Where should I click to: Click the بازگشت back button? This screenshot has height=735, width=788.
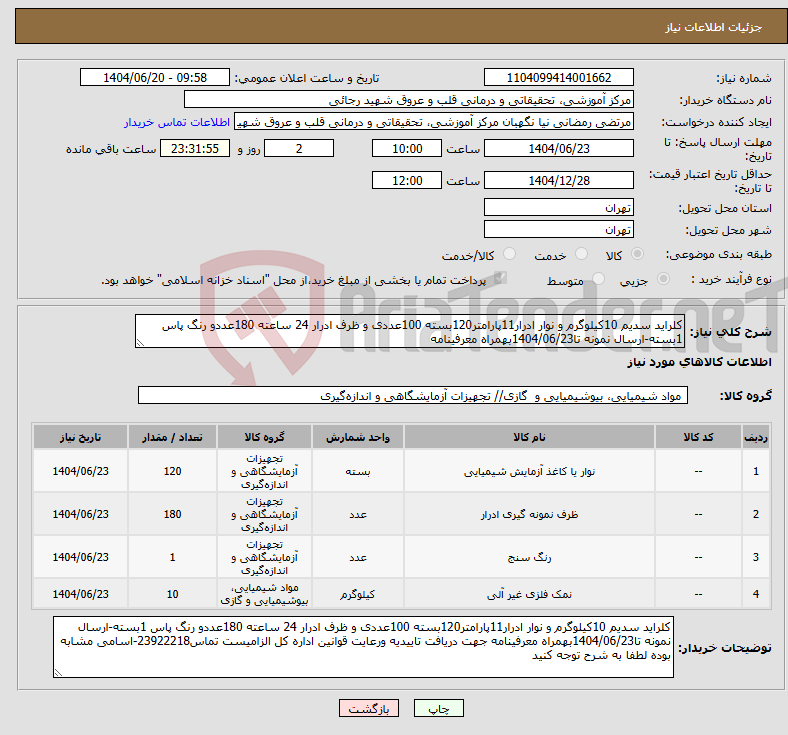tap(369, 709)
